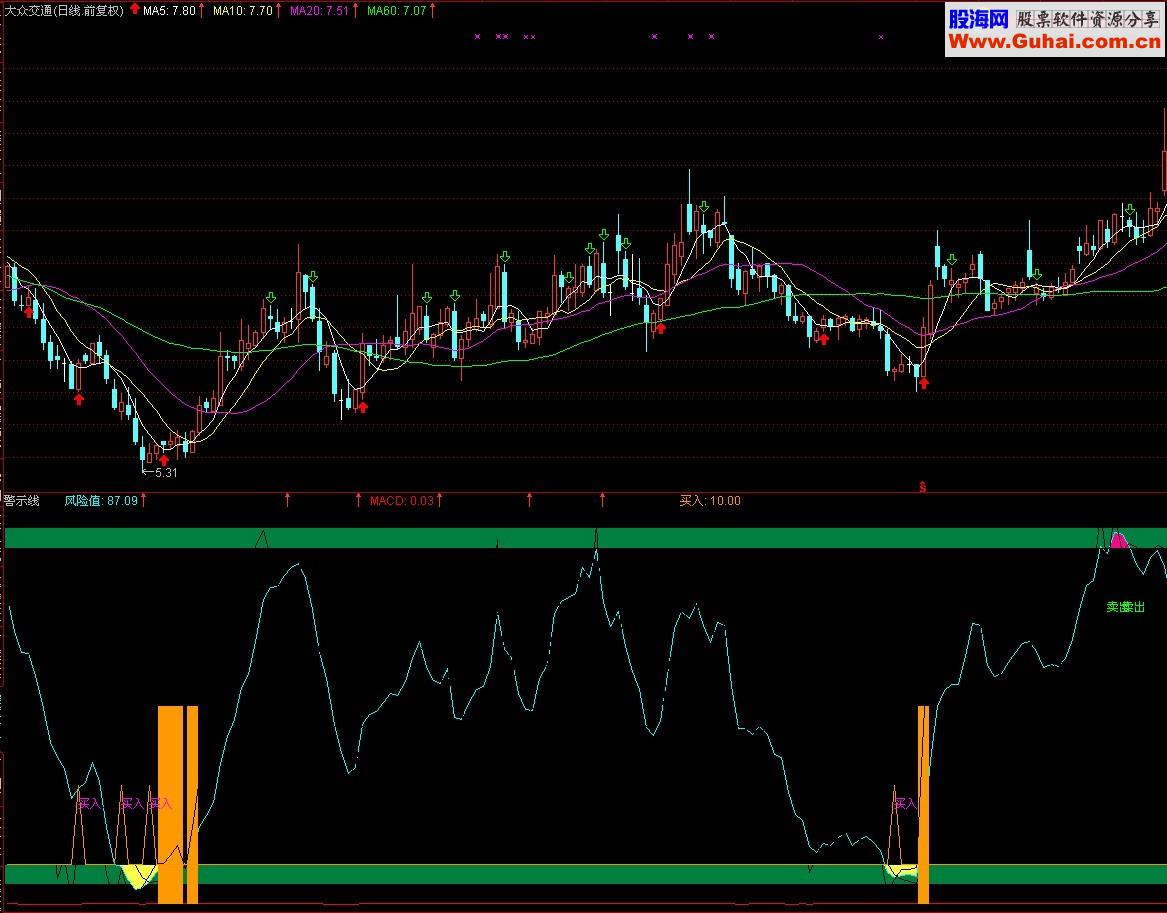
Task: Click the leftmost 买入 label in indicator panel
Action: click(89, 804)
